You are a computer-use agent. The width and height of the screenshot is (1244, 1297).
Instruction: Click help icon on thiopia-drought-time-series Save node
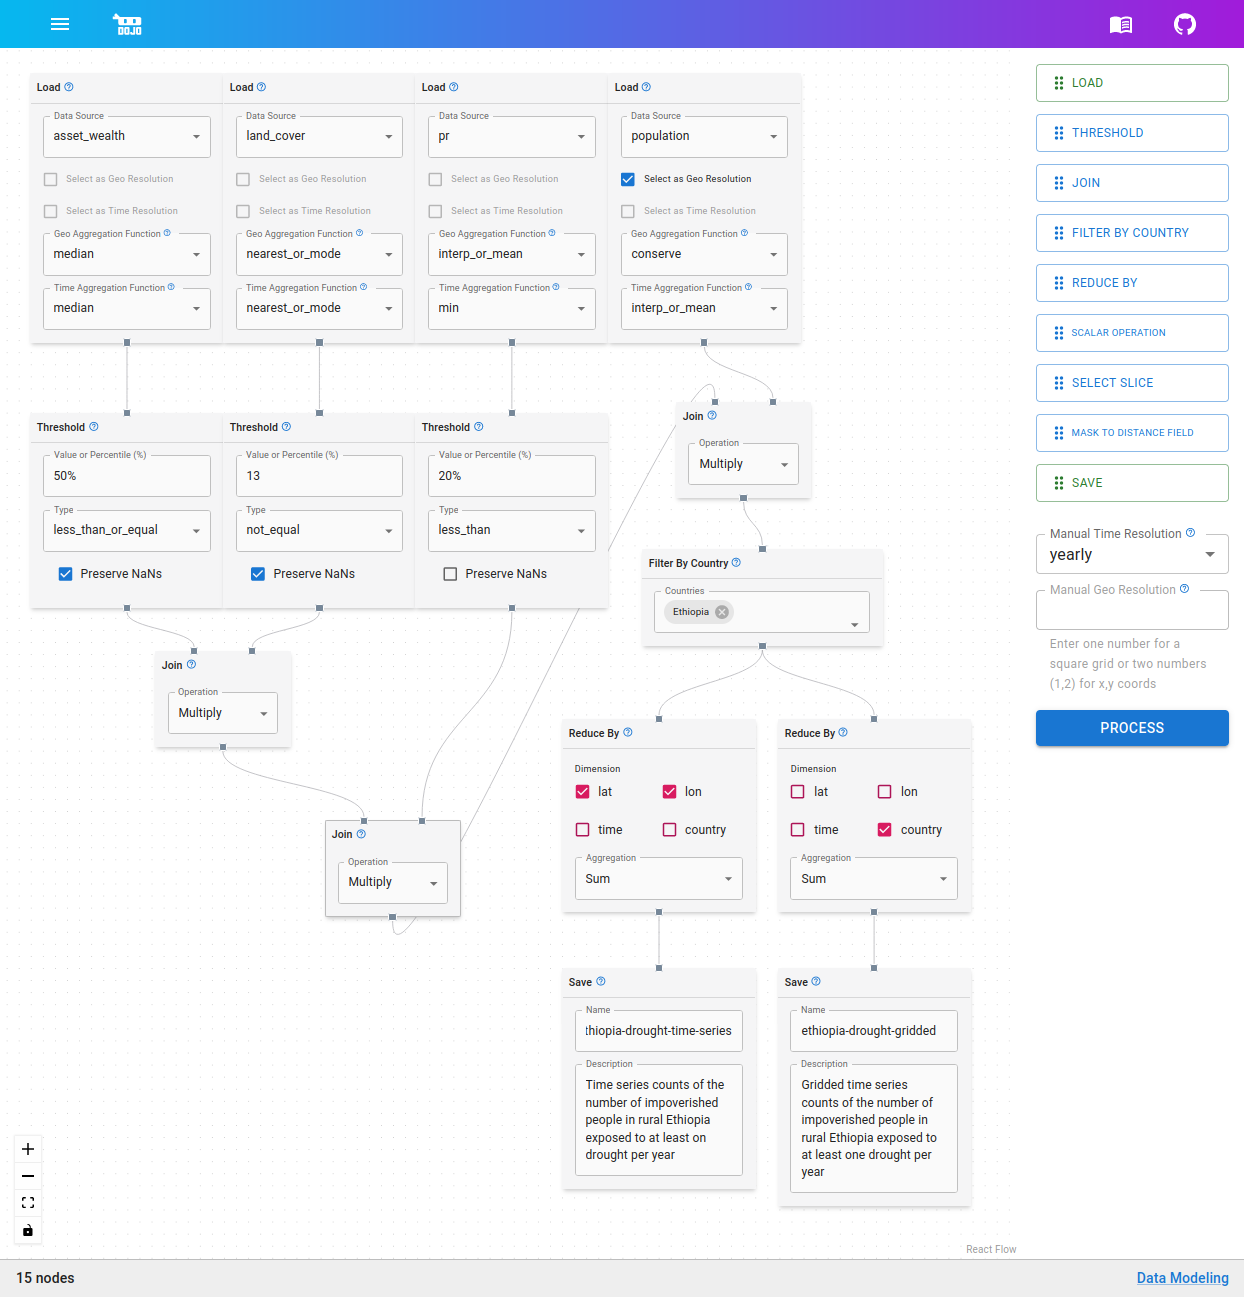click(601, 982)
